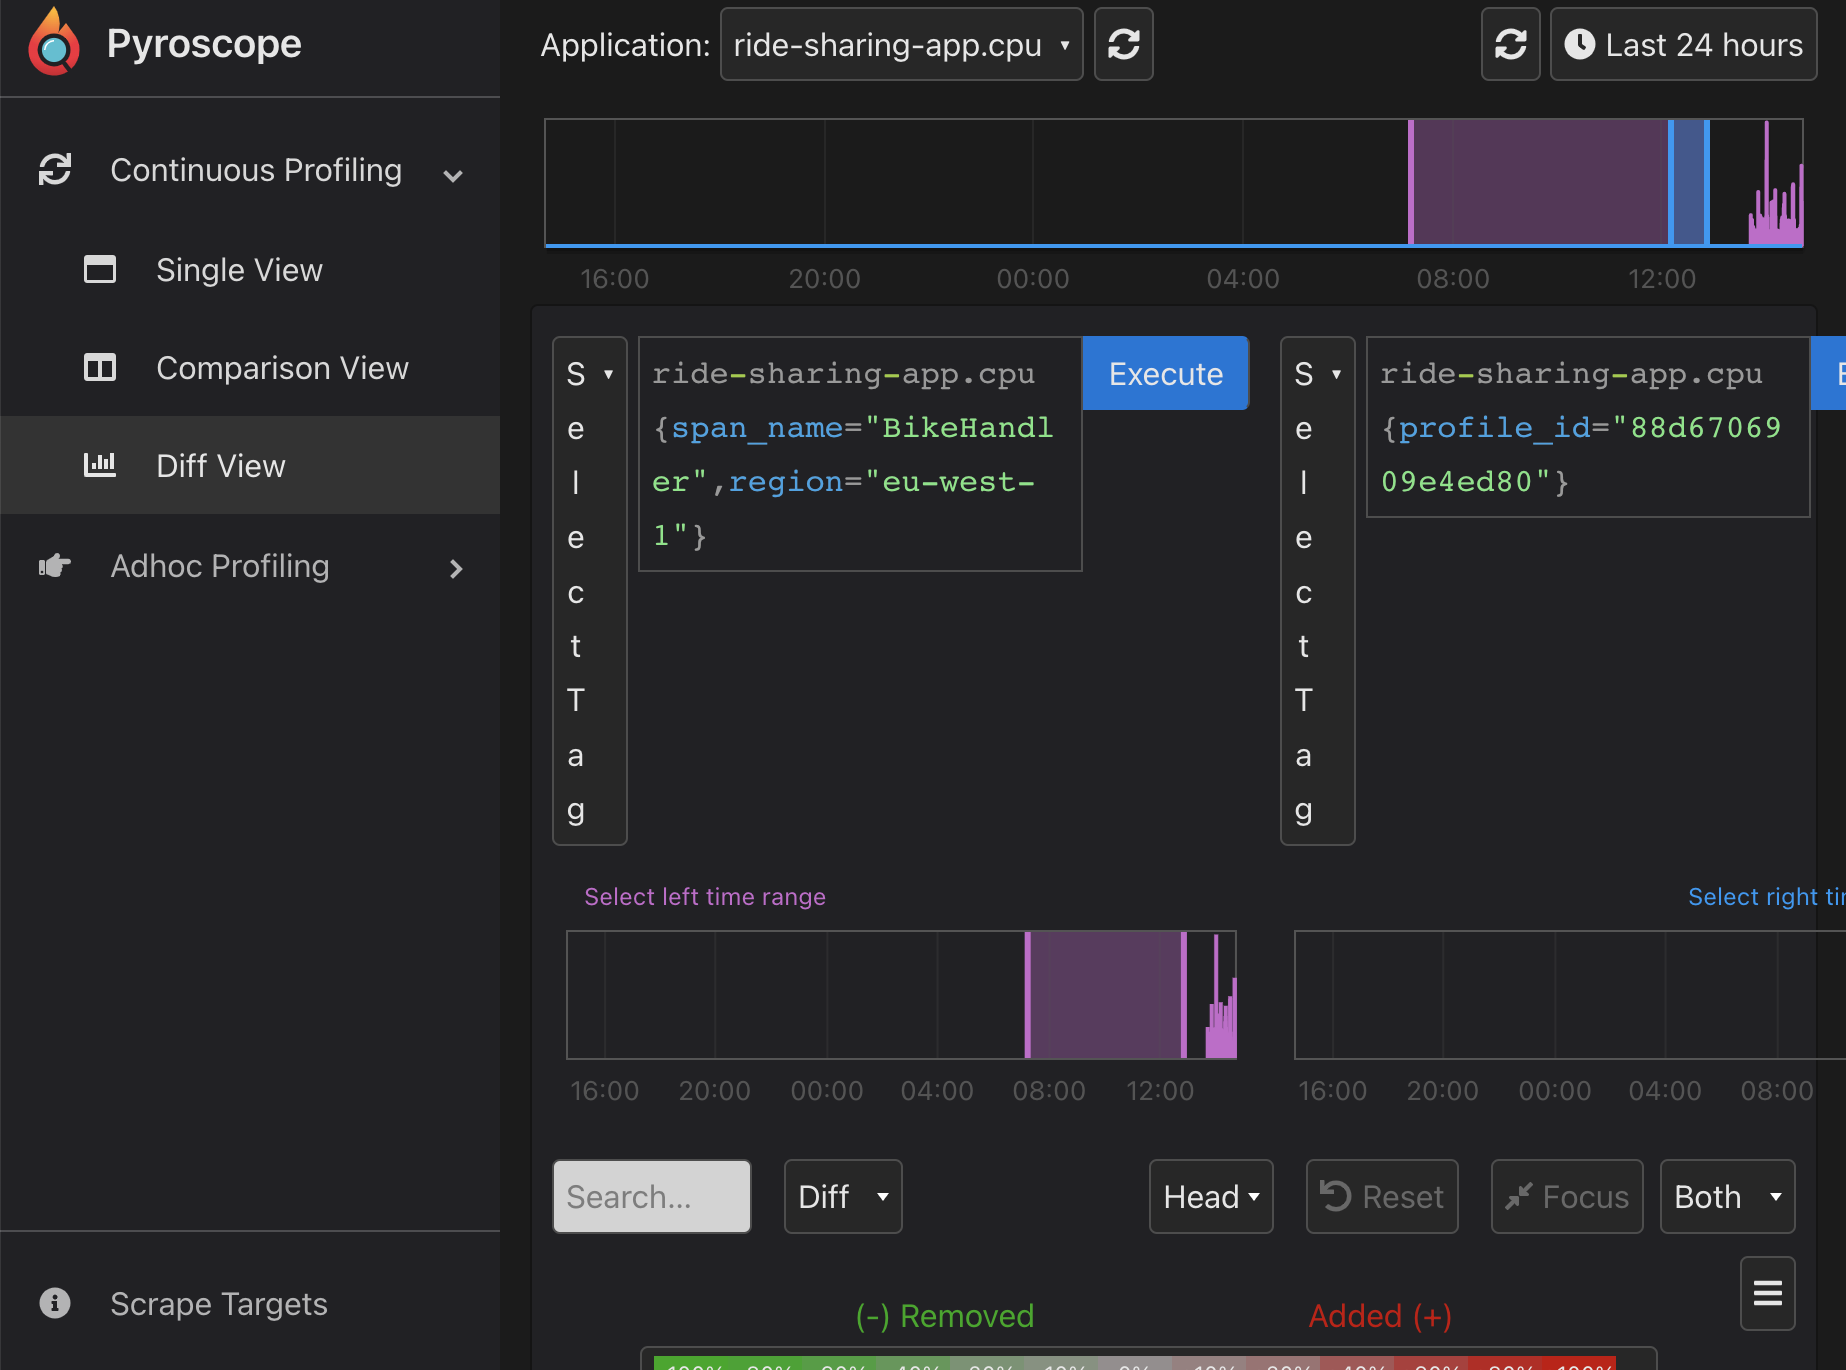Open the Head display mode dropdown

tap(1210, 1196)
